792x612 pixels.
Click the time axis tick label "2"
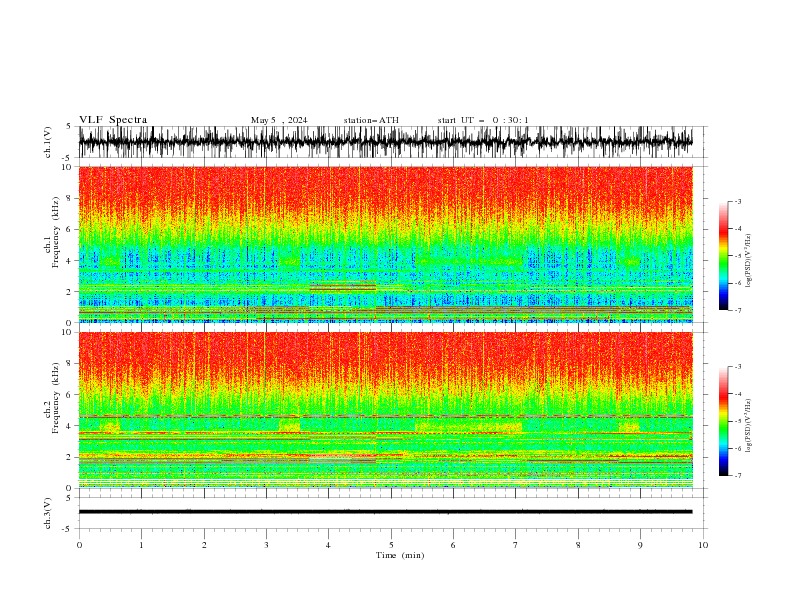tap(204, 545)
